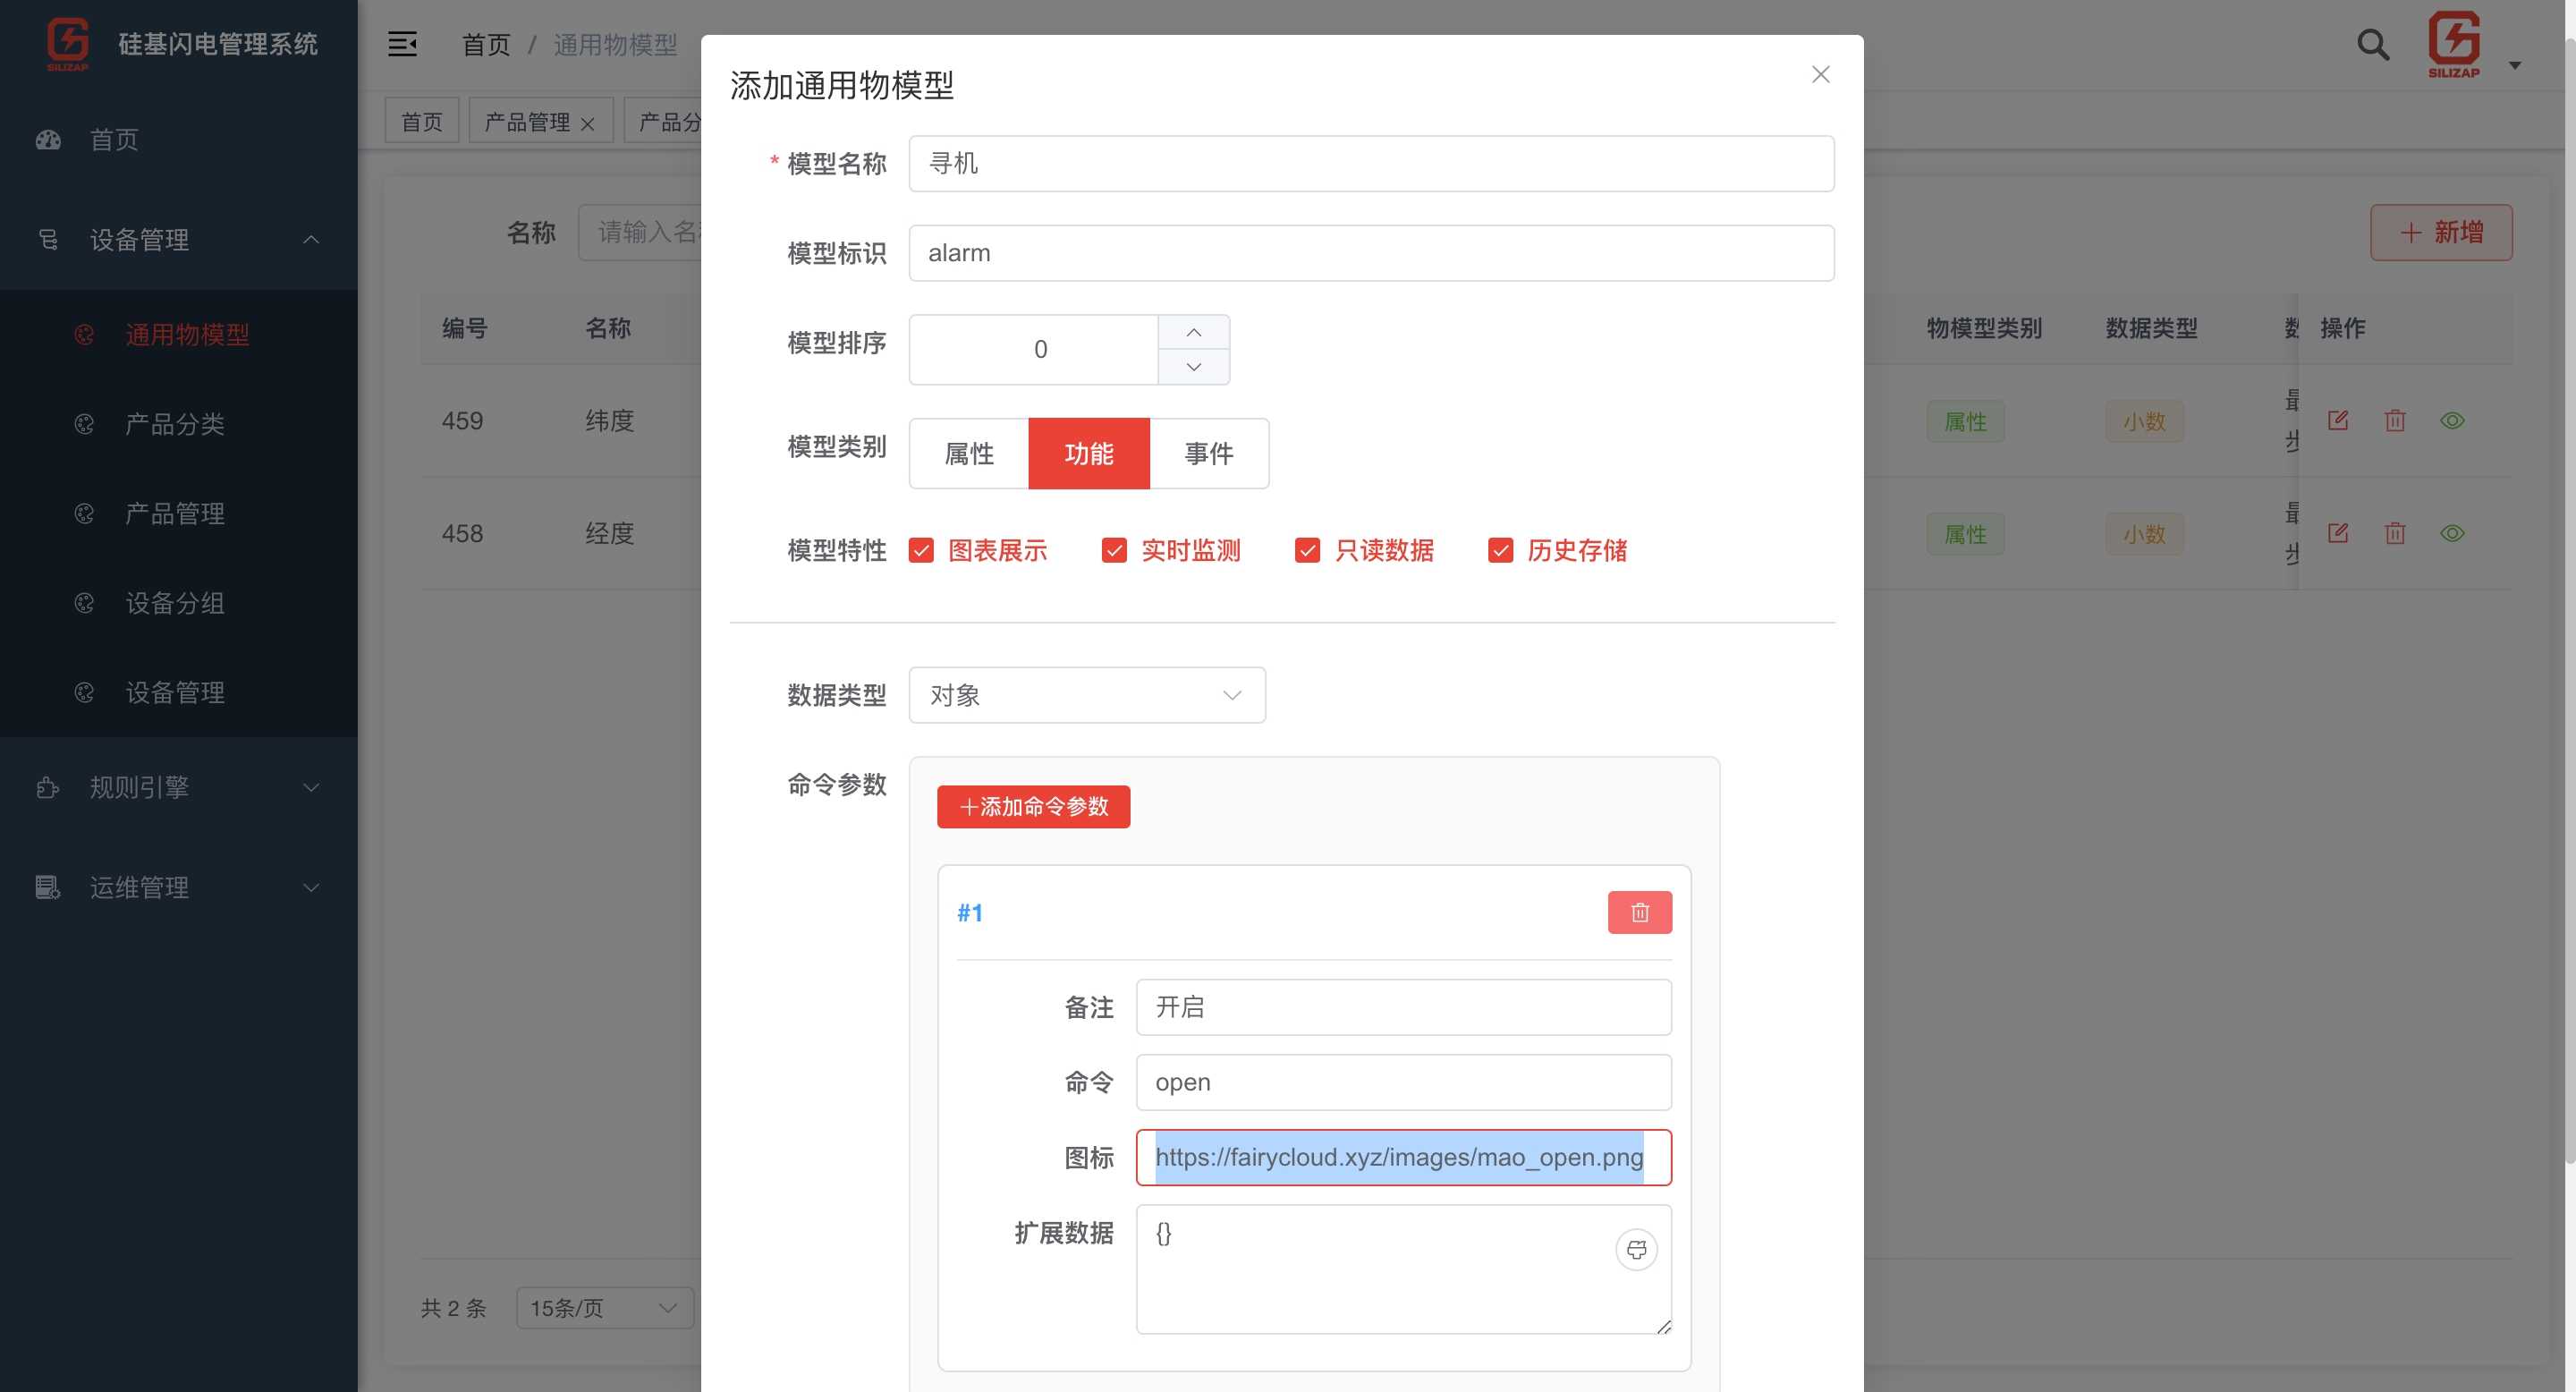Click the SILIZAP user avatar icon

click(x=2453, y=44)
